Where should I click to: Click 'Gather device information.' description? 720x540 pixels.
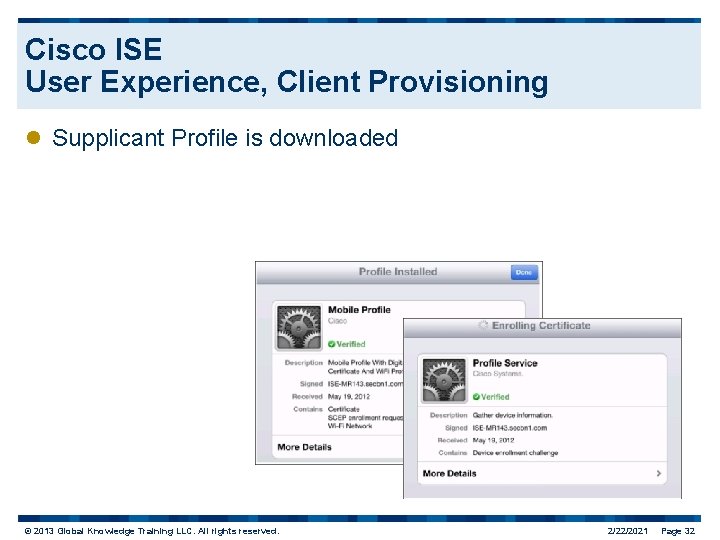coord(512,415)
